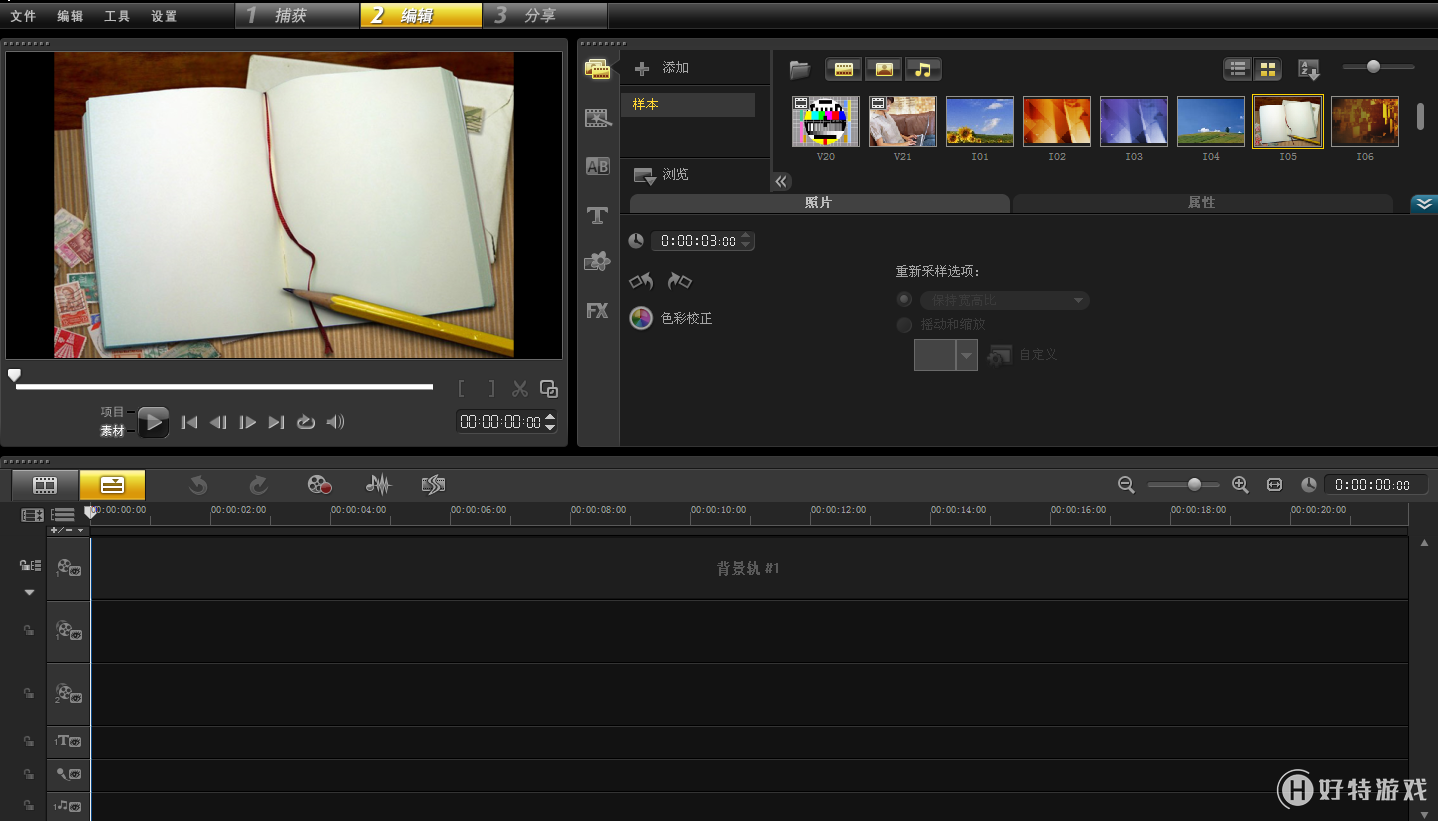The image size is (1438, 821).
Task: Jump to the start (Home) button
Action: [x=189, y=422]
